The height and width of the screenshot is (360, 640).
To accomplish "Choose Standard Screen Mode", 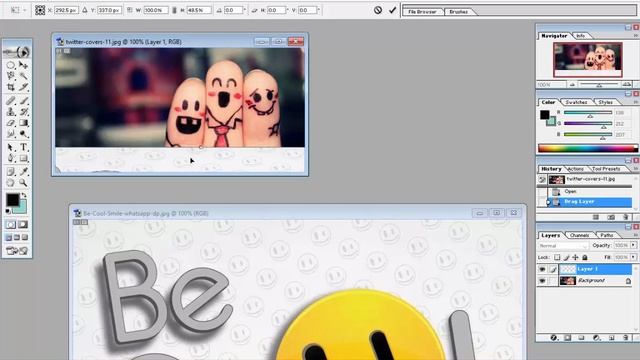I will pos(9,237).
